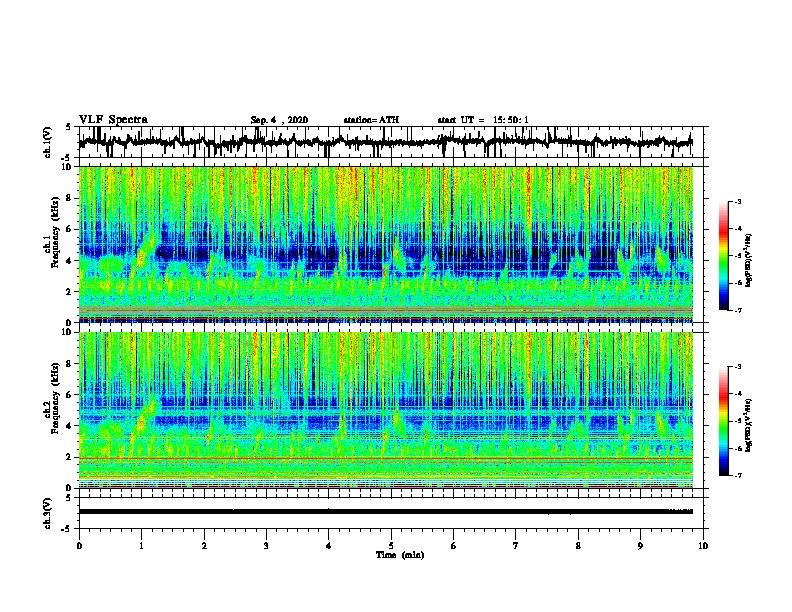Click the "ch.3(V)" waveform axis label
Image resolution: width=792 pixels, height=612 pixels.
(48, 513)
